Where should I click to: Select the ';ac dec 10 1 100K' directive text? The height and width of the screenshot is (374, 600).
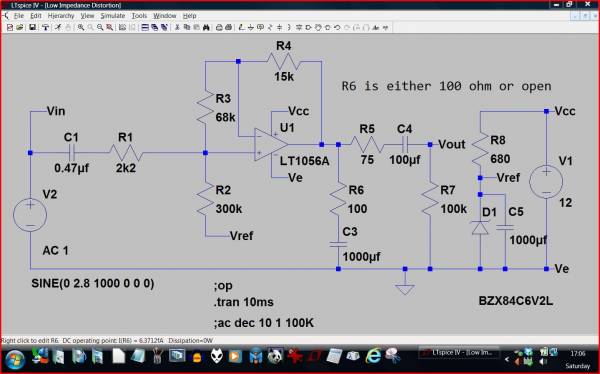(264, 323)
